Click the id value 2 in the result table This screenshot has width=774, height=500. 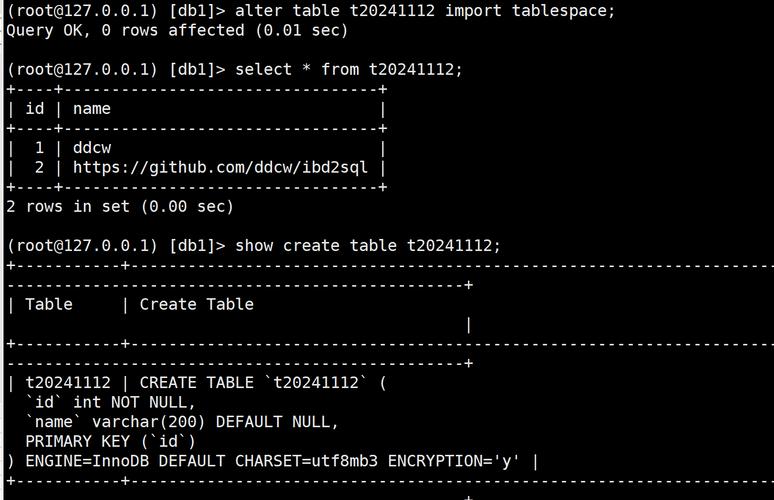tap(39, 167)
